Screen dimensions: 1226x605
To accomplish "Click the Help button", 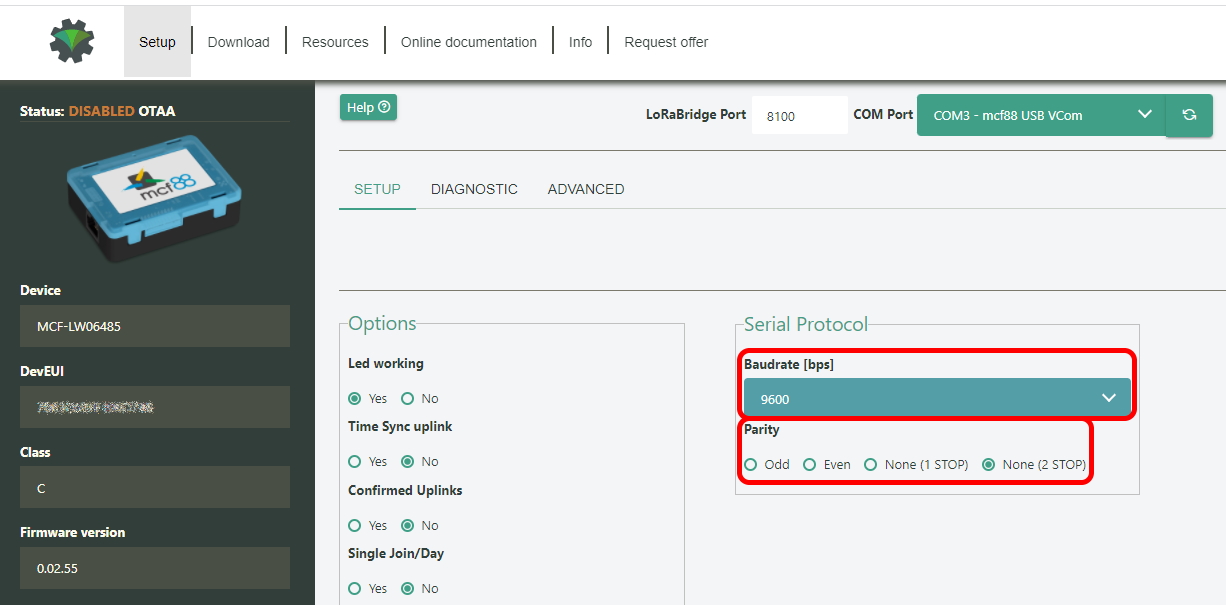I will 368,108.
